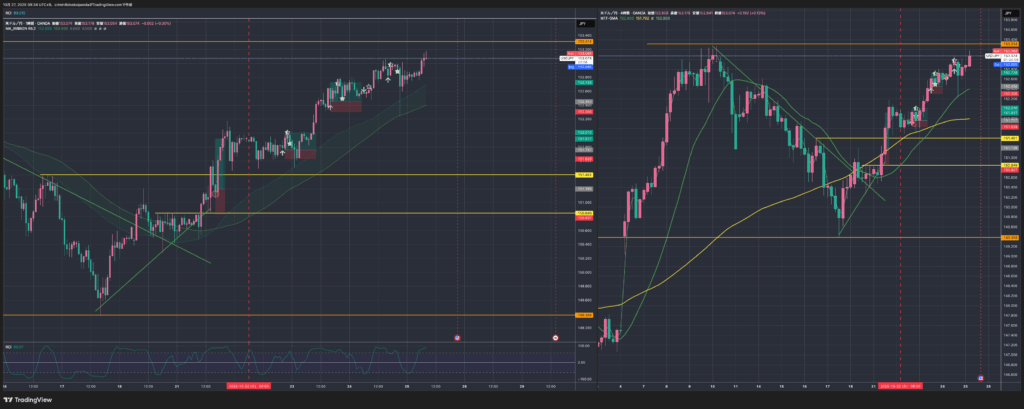1024x409 pixels.
Task: Click the TradingView logo at bottom left
Action: pos(28,398)
